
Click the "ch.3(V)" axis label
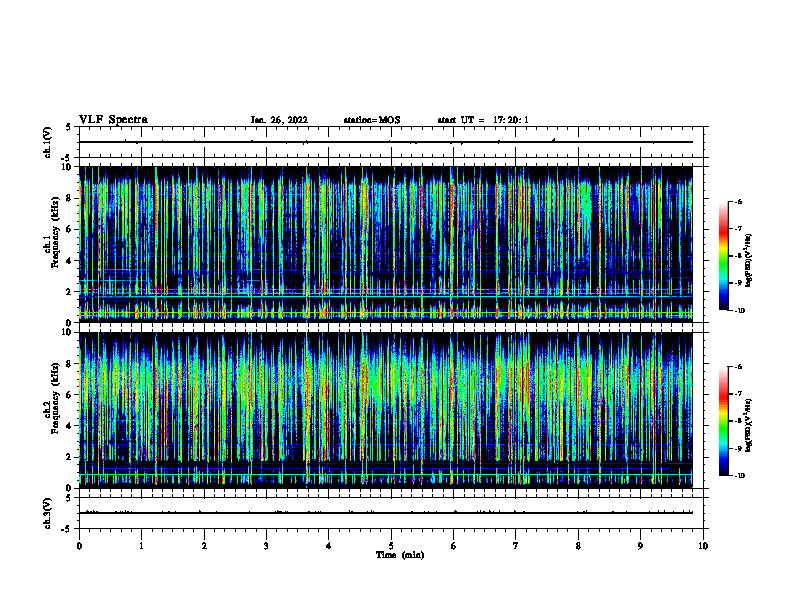pos(48,513)
